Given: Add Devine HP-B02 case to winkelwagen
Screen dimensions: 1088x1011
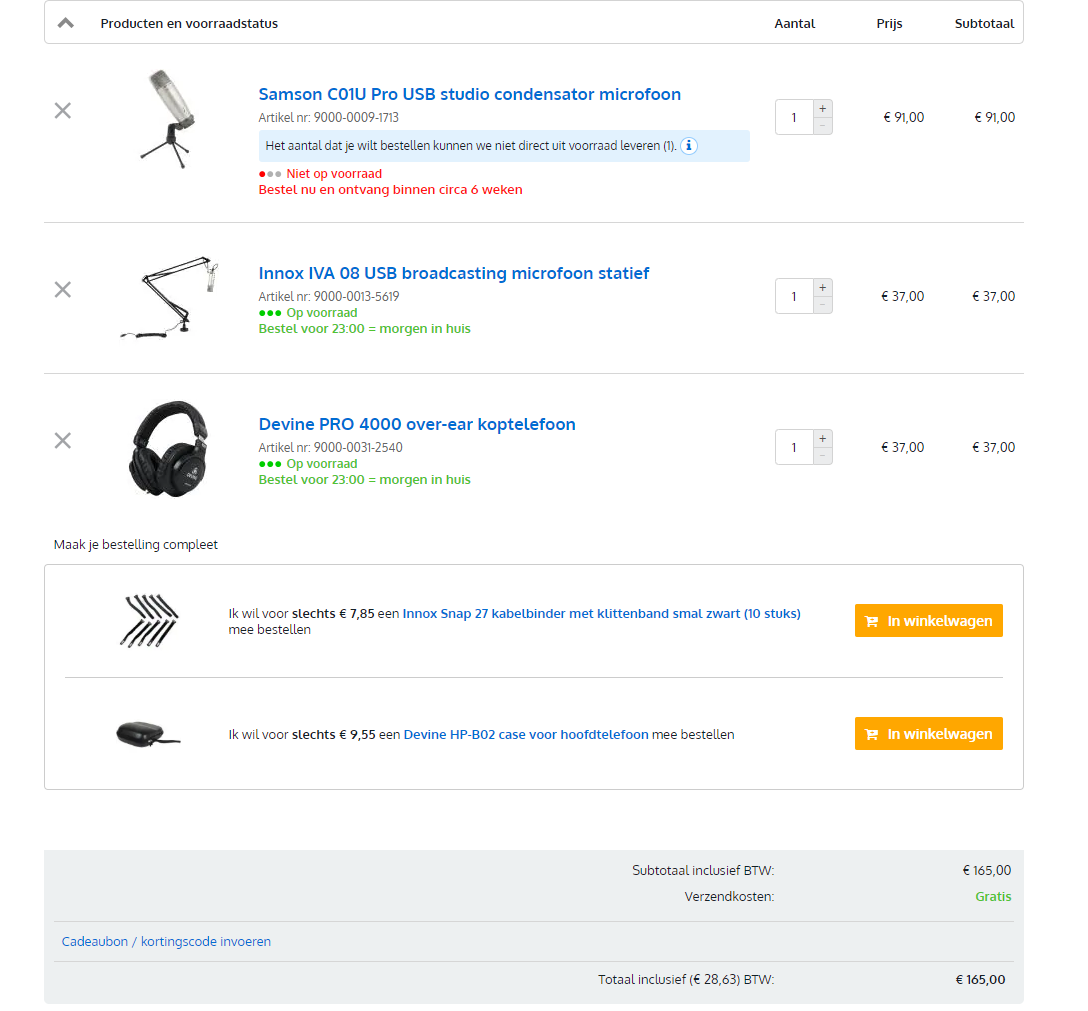Looking at the screenshot, I should [928, 734].
